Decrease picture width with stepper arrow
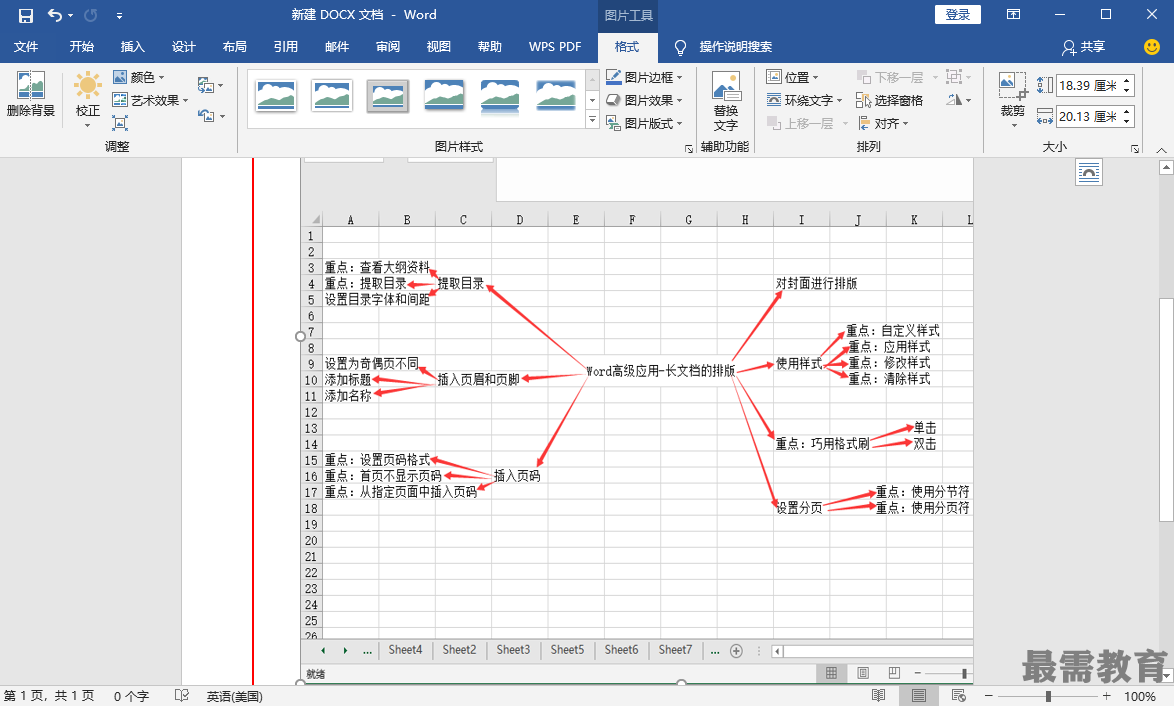The image size is (1174, 706). 1127,121
